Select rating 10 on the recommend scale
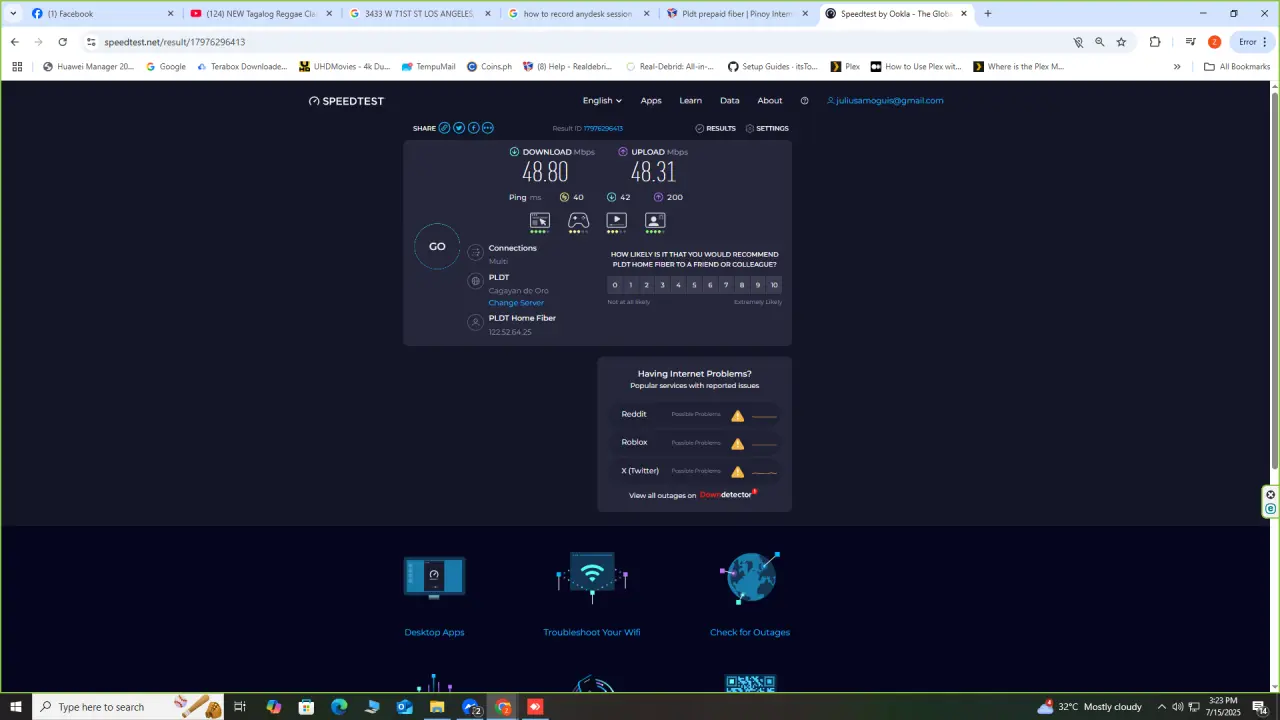1280x720 pixels. [774, 285]
